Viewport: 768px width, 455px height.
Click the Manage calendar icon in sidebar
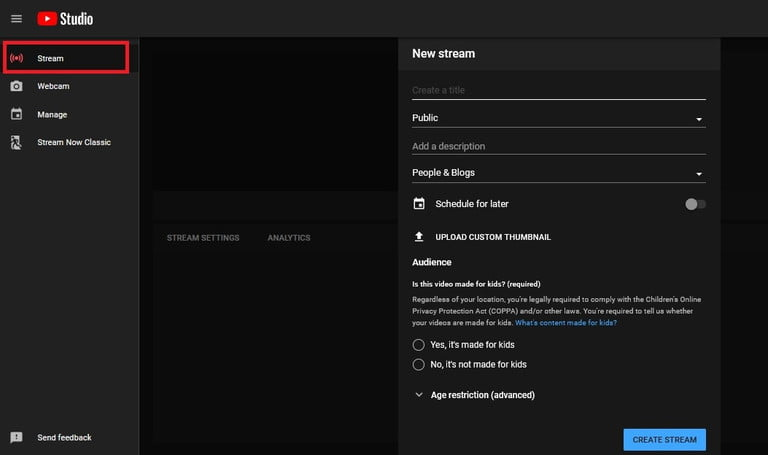[x=16, y=114]
